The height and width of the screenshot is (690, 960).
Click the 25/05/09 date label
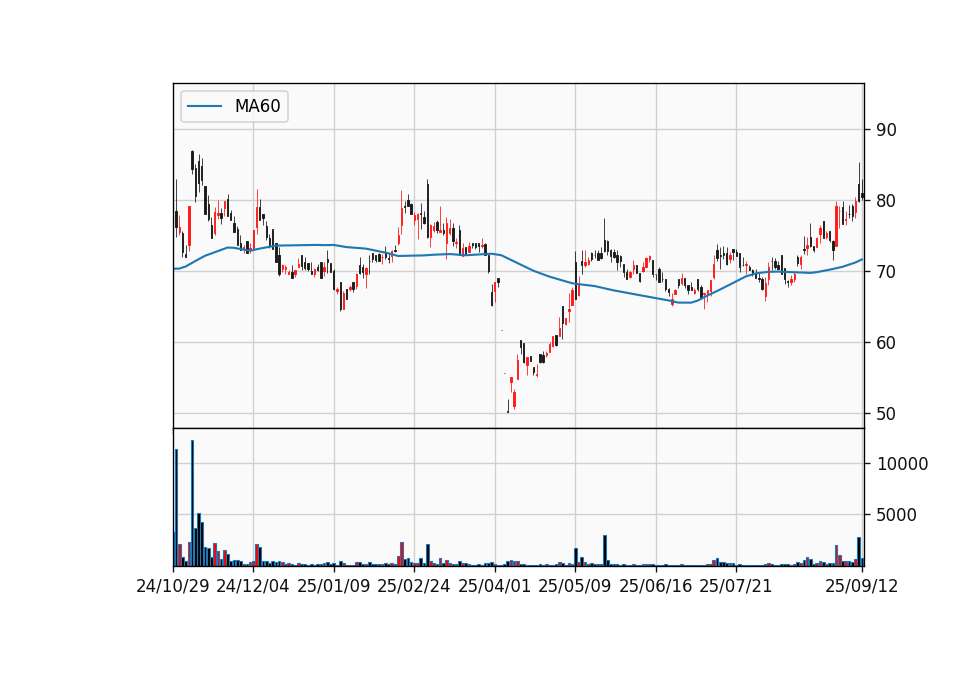tap(575, 586)
